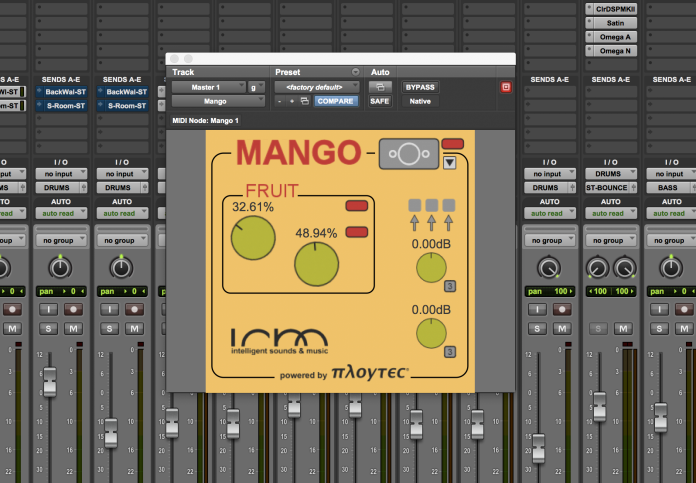Click the ST-BOUNCE channel volume fader
The height and width of the screenshot is (483, 696).
coord(600,406)
